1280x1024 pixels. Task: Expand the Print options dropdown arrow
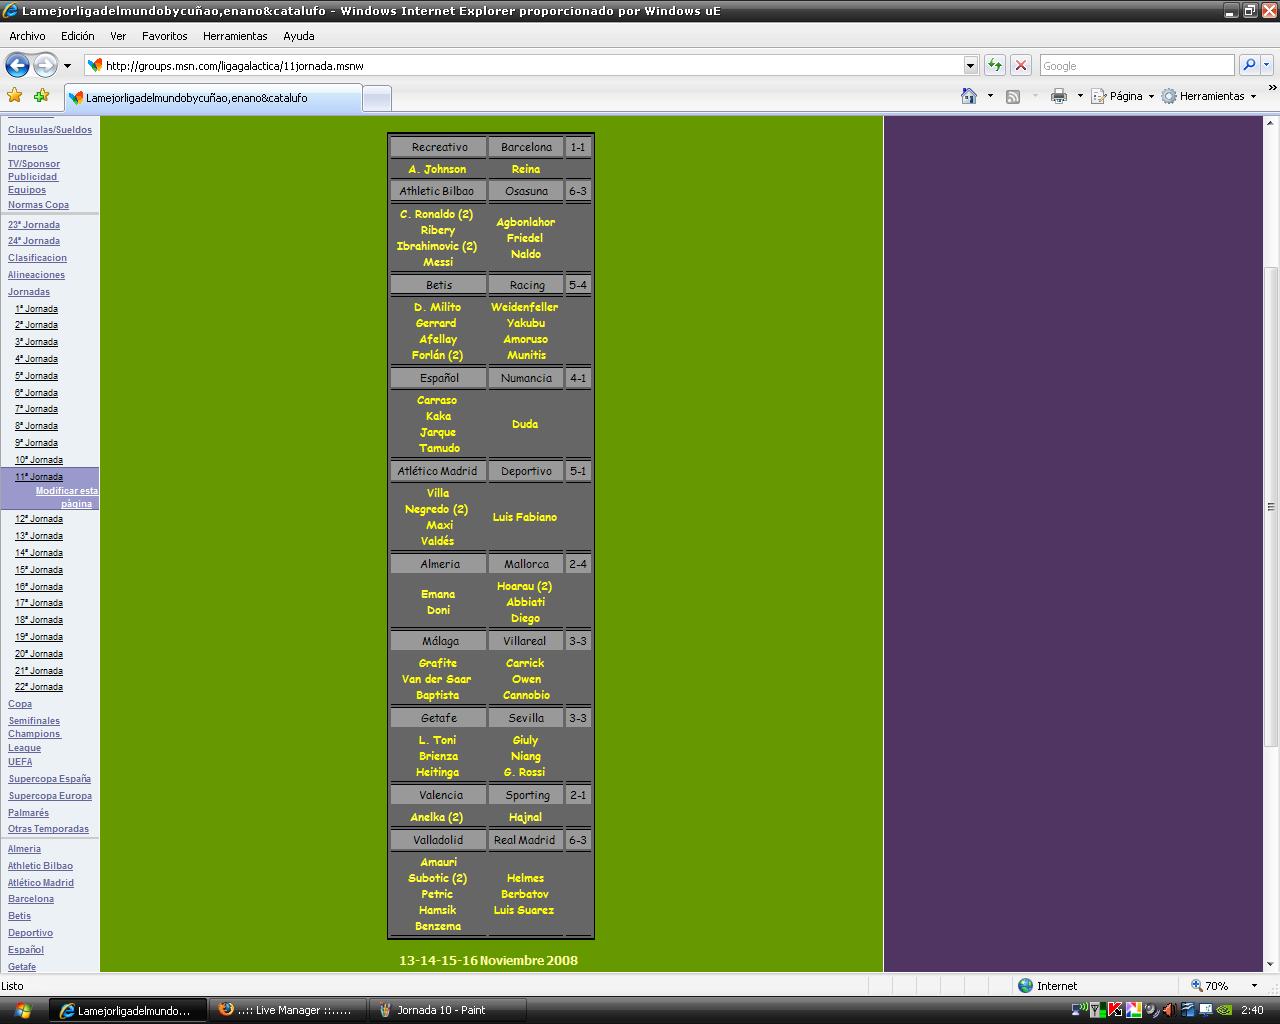tap(1080, 96)
